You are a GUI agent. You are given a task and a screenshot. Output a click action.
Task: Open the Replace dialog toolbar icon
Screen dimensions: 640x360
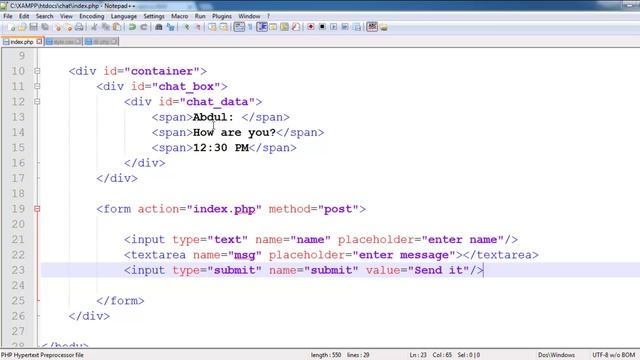pos(171,27)
